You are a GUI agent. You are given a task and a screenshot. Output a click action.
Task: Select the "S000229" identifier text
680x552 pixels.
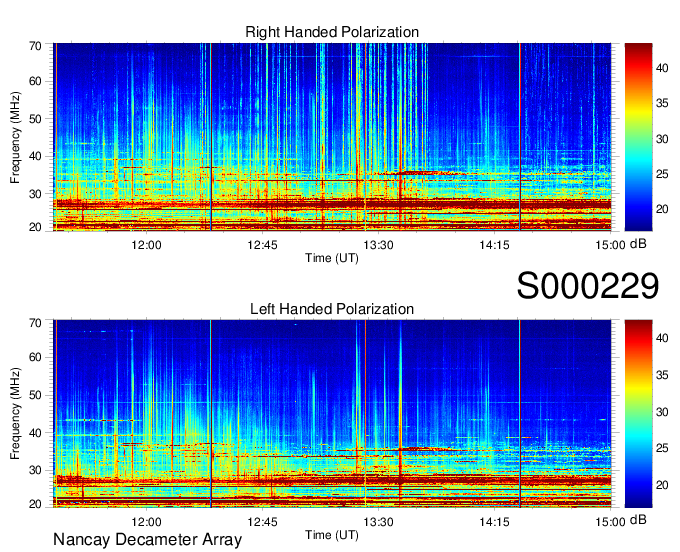tap(588, 286)
